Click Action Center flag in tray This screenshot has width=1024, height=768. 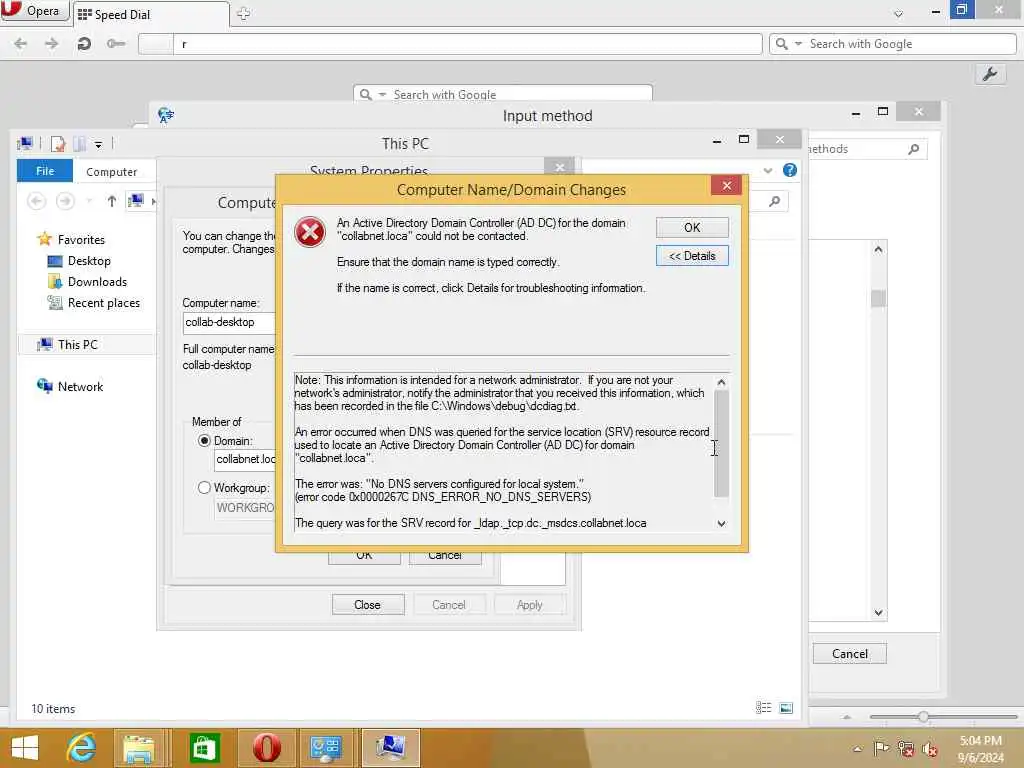click(x=881, y=749)
